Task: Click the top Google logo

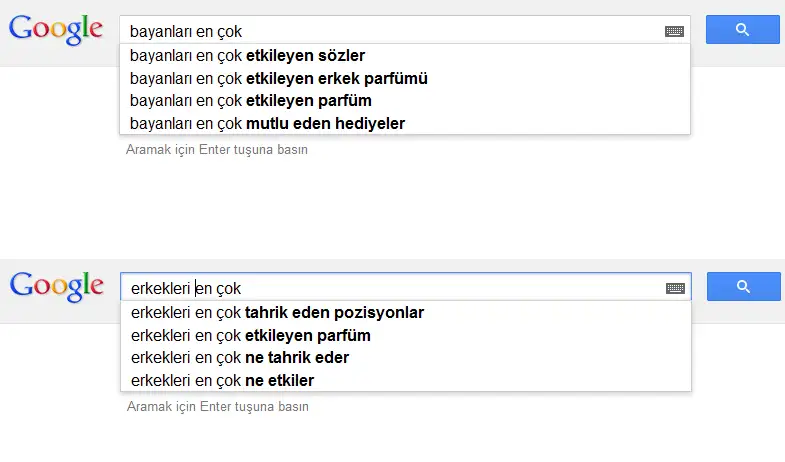Action: coord(56,30)
